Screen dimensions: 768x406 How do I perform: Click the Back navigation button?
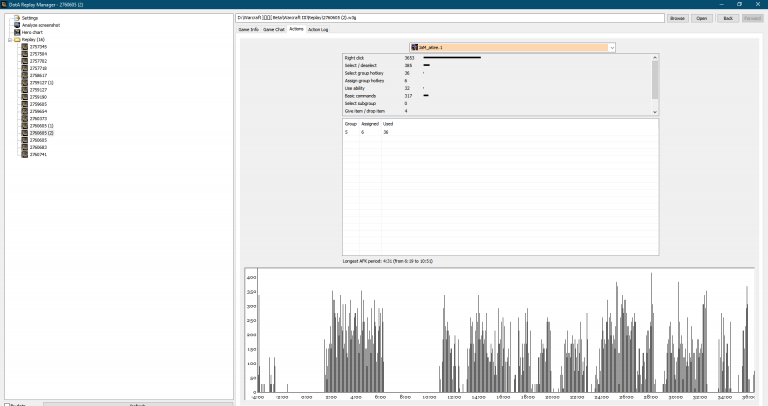[727, 18]
